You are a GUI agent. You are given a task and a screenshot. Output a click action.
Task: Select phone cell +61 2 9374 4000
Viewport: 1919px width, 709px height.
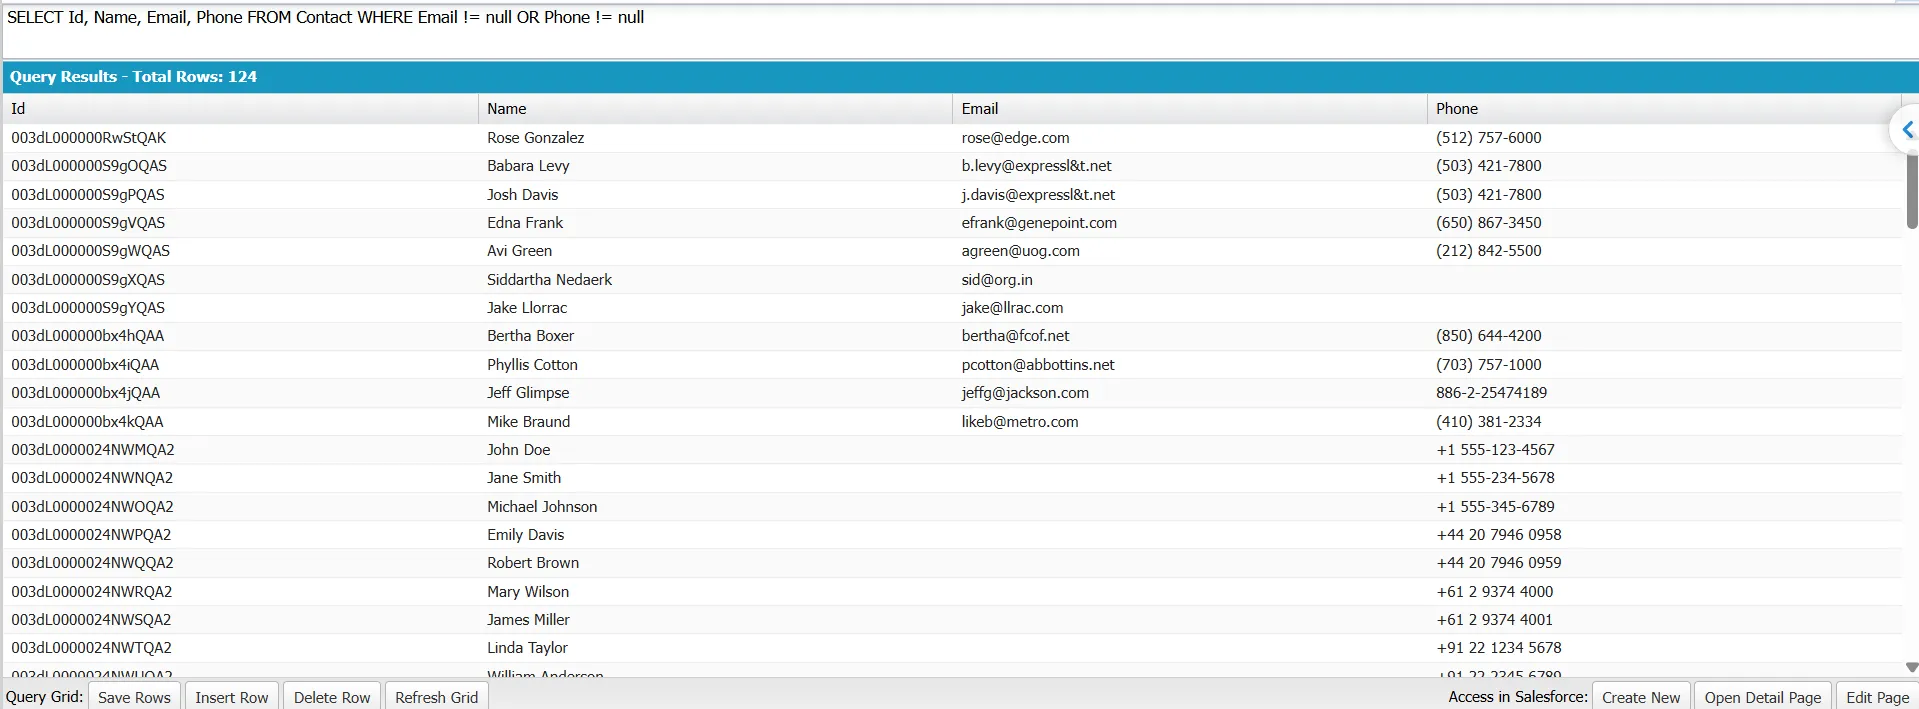pos(1663,592)
